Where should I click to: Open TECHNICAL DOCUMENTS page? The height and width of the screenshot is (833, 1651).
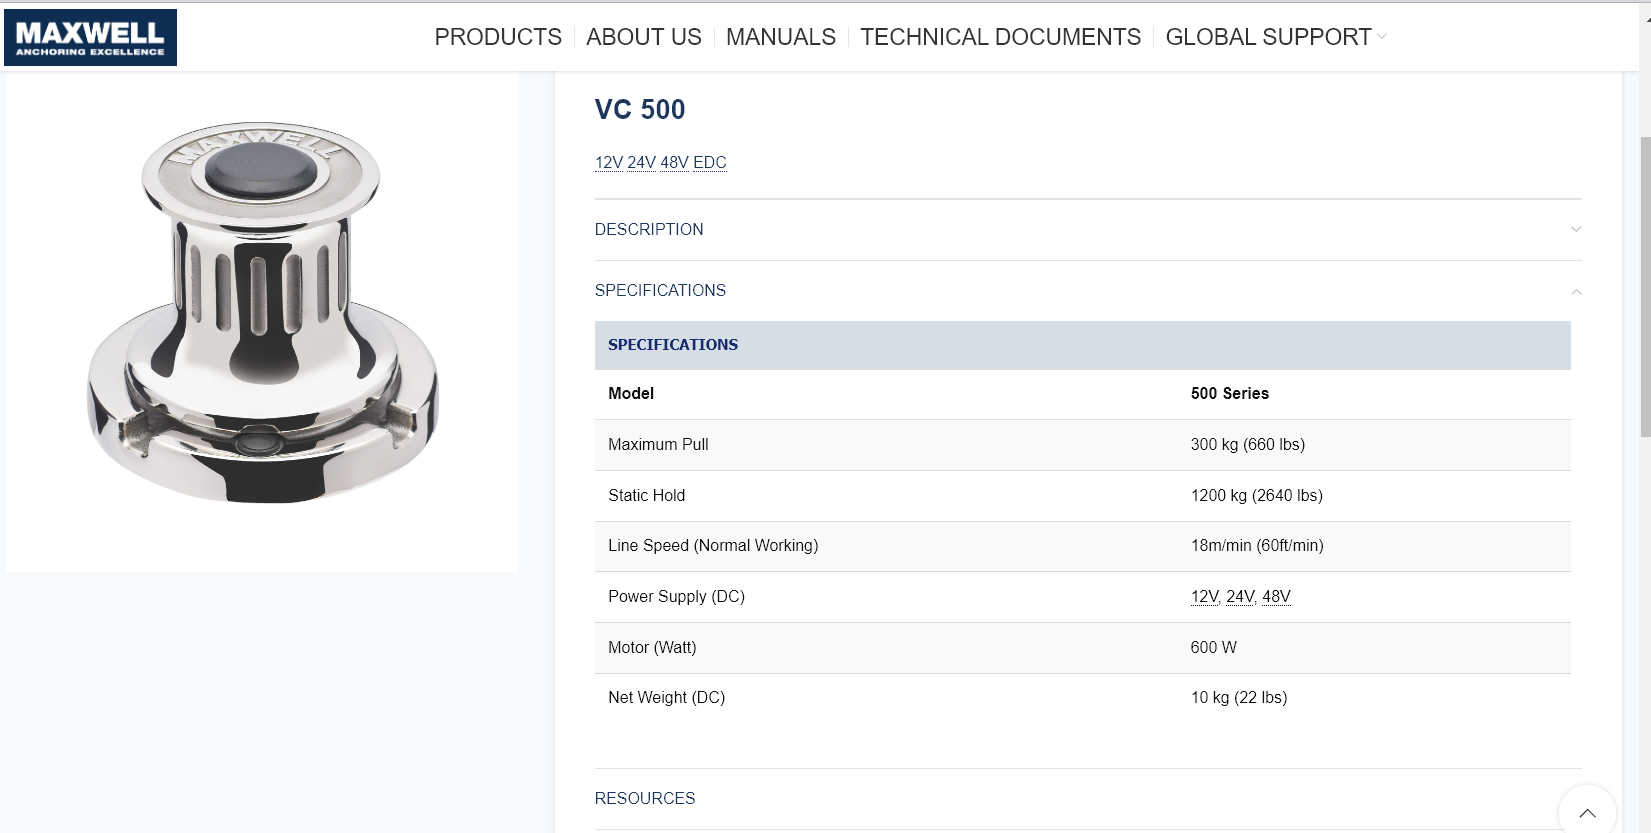[1000, 37]
